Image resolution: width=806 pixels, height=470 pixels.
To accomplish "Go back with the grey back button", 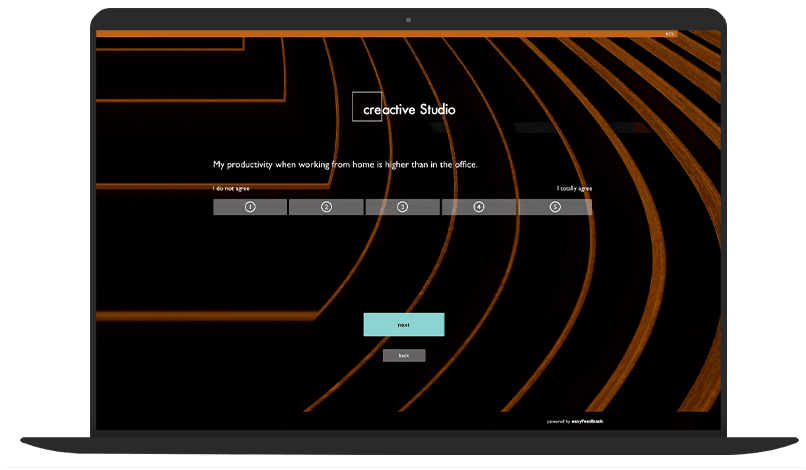I will [x=404, y=355].
